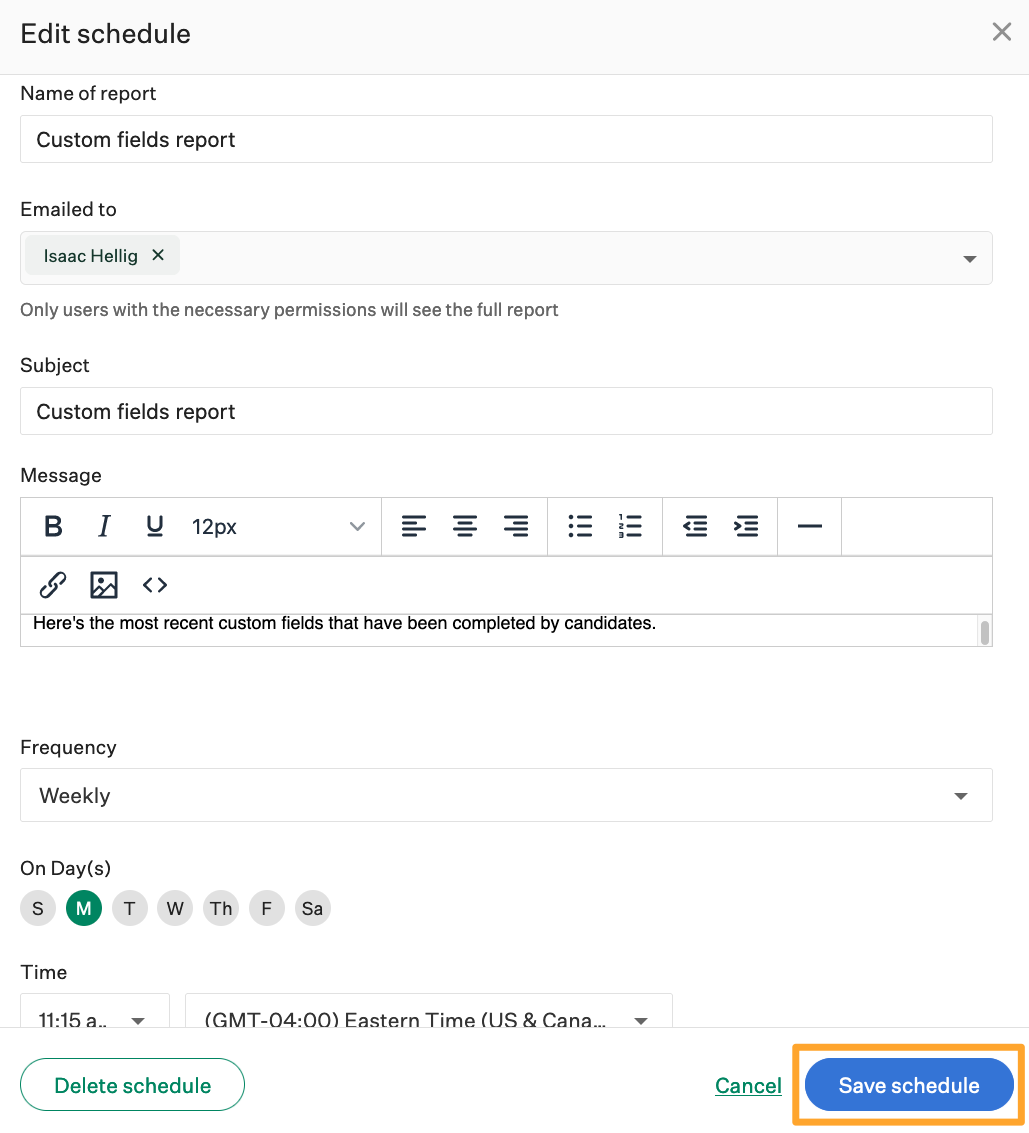Click the Name of report field
The width and height of the screenshot is (1029, 1133).
pyautogui.click(x=506, y=139)
